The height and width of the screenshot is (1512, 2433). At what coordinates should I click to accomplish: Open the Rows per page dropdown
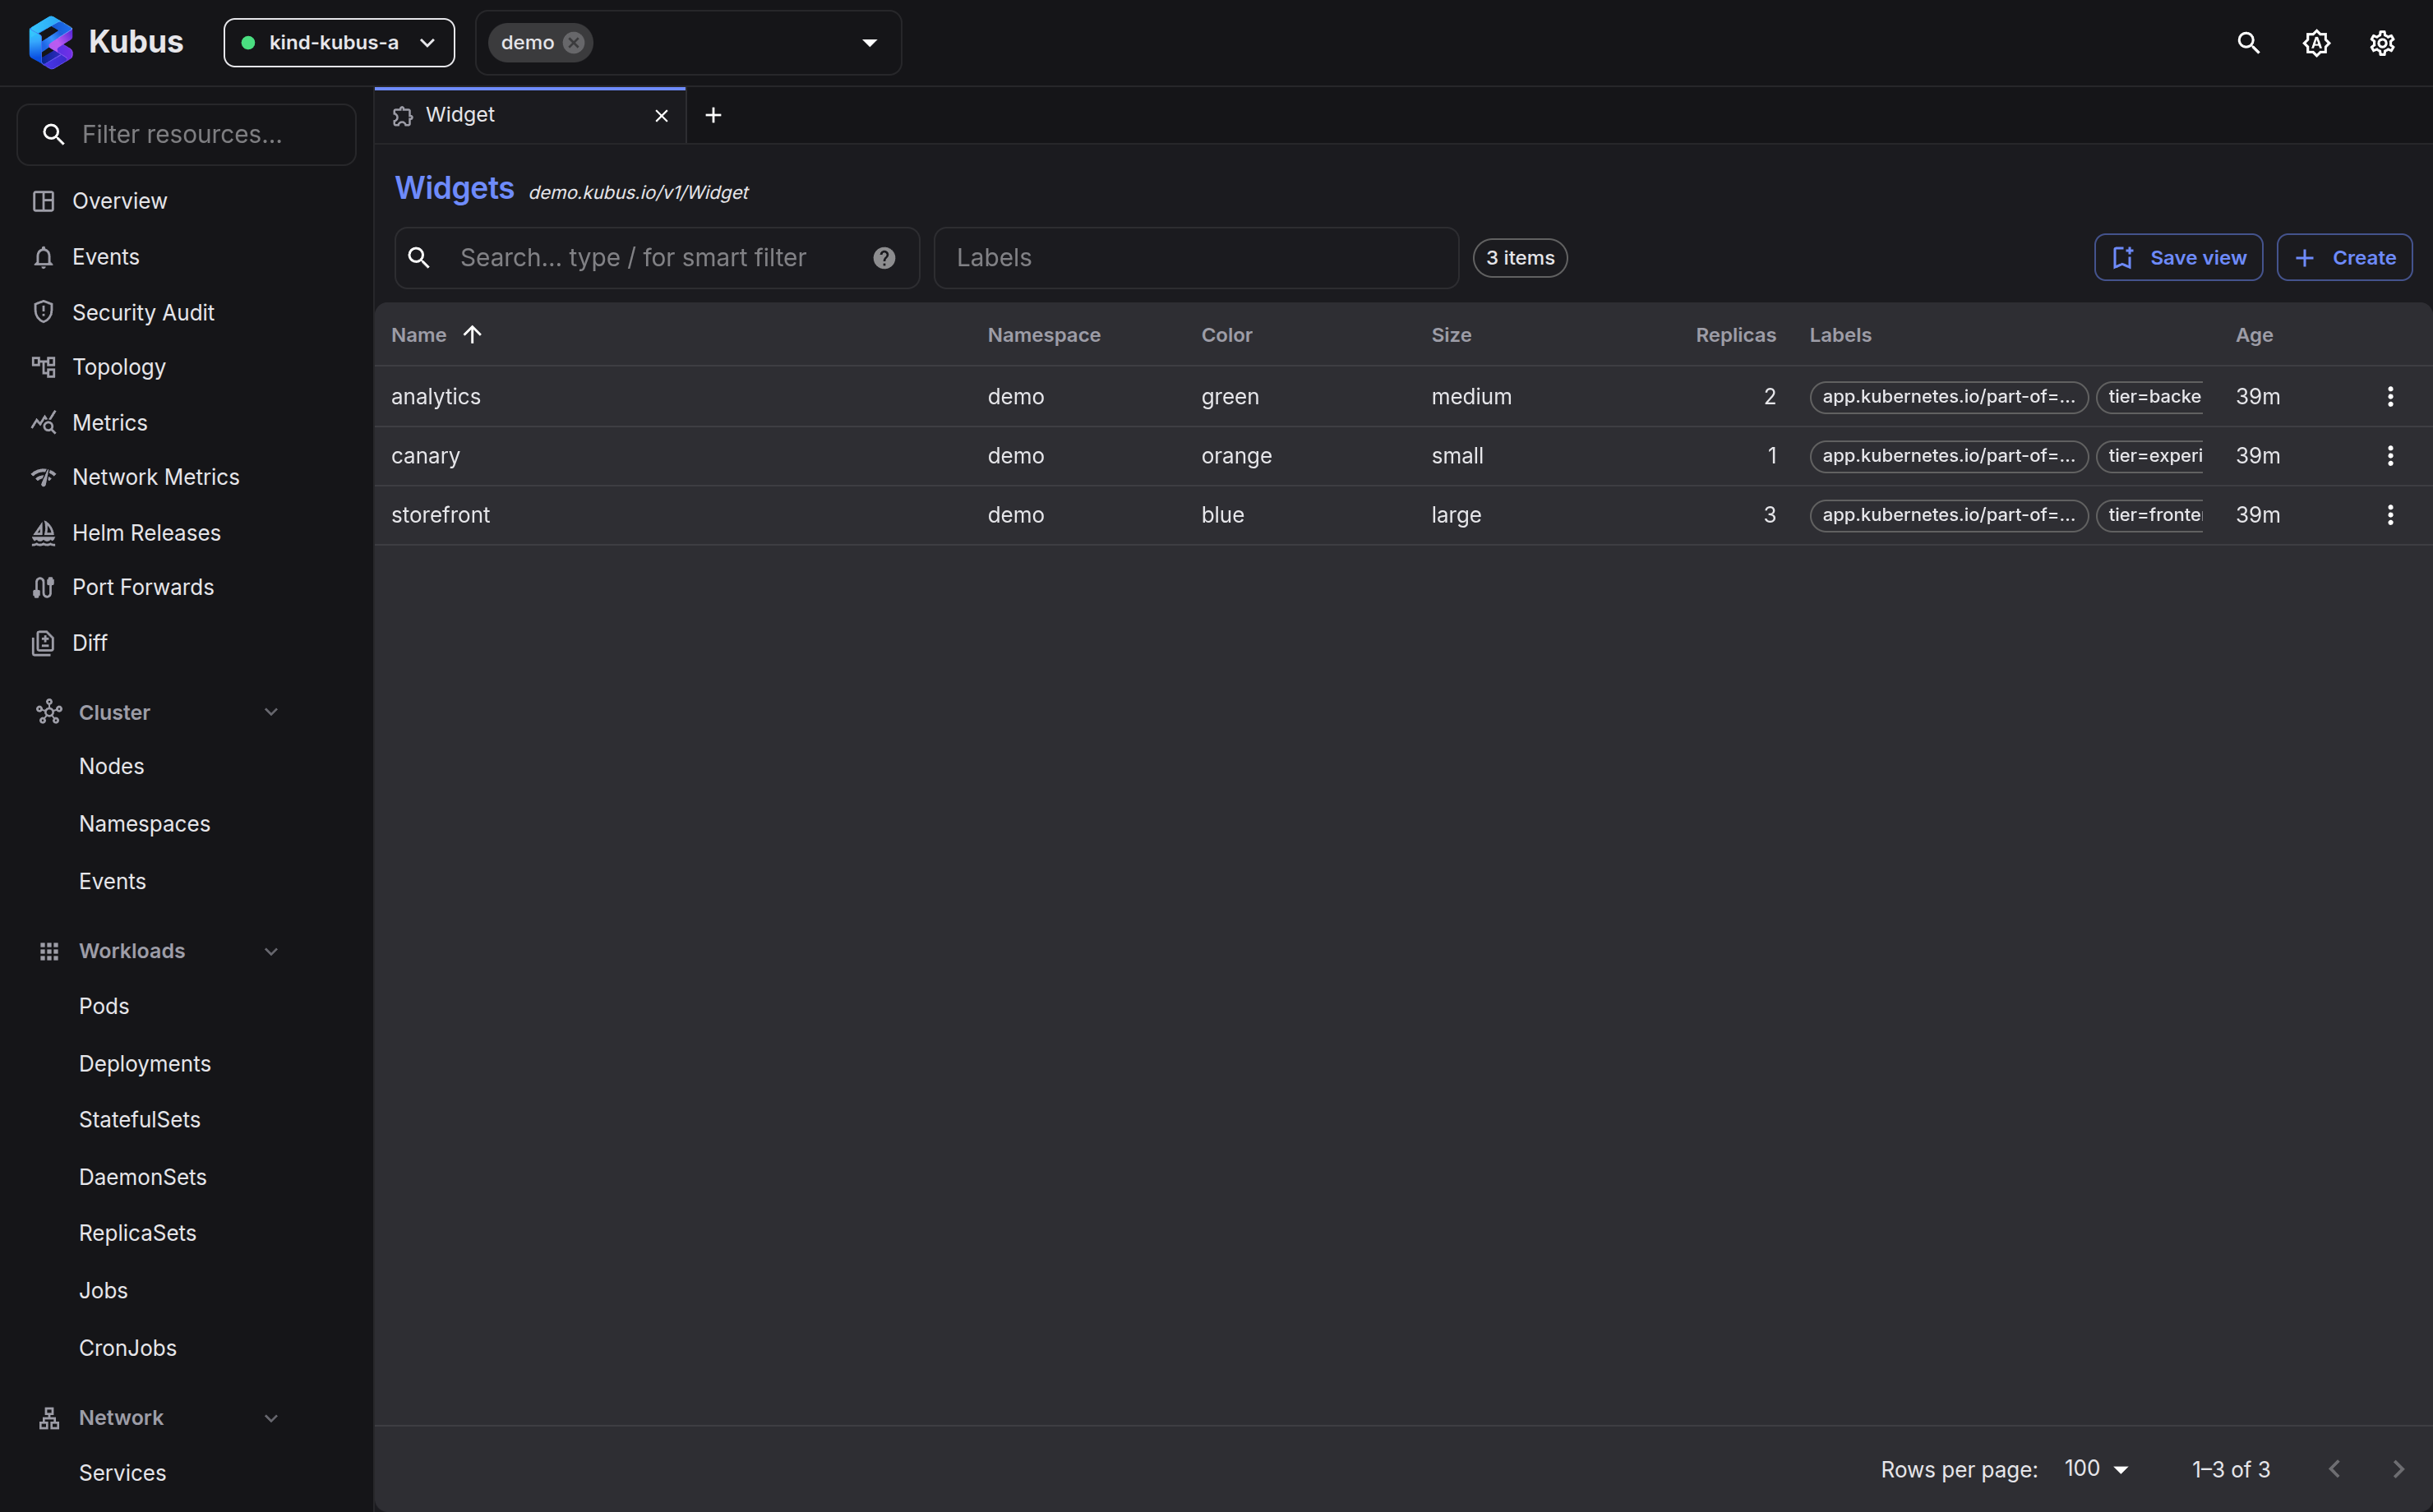point(2096,1469)
